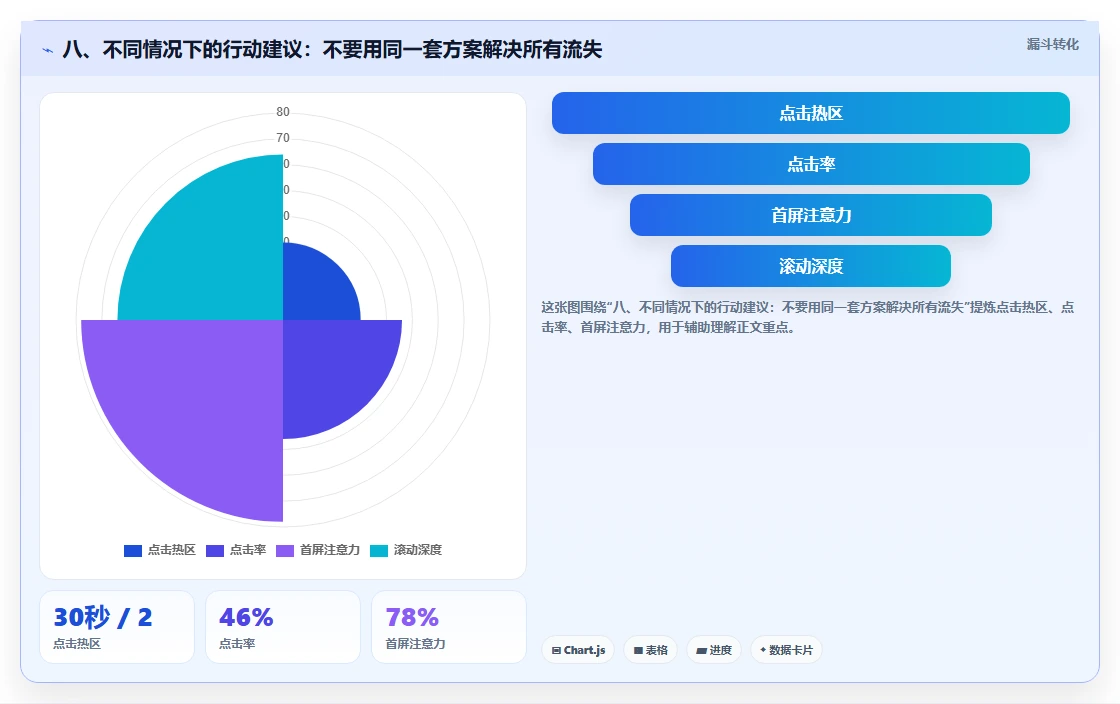Select the 进度 tag chip
The image size is (1120, 704).
click(x=714, y=650)
